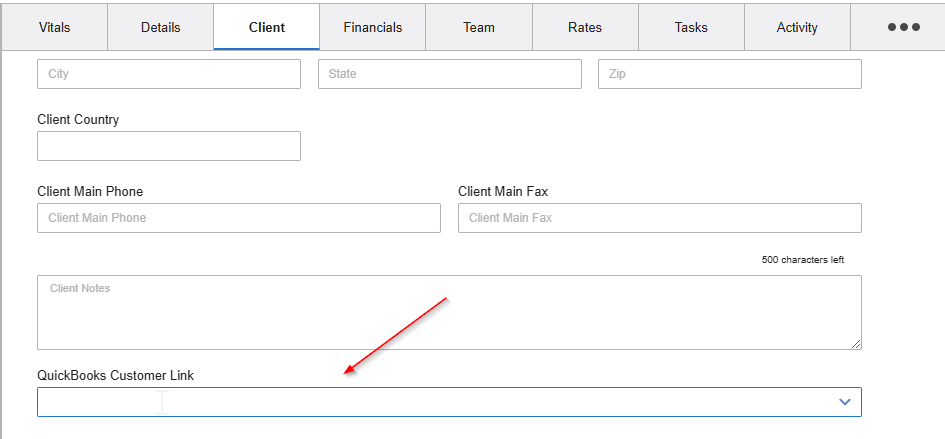Click the 'Client Main Phone' label text
This screenshot has width=945, height=439.
point(90,191)
